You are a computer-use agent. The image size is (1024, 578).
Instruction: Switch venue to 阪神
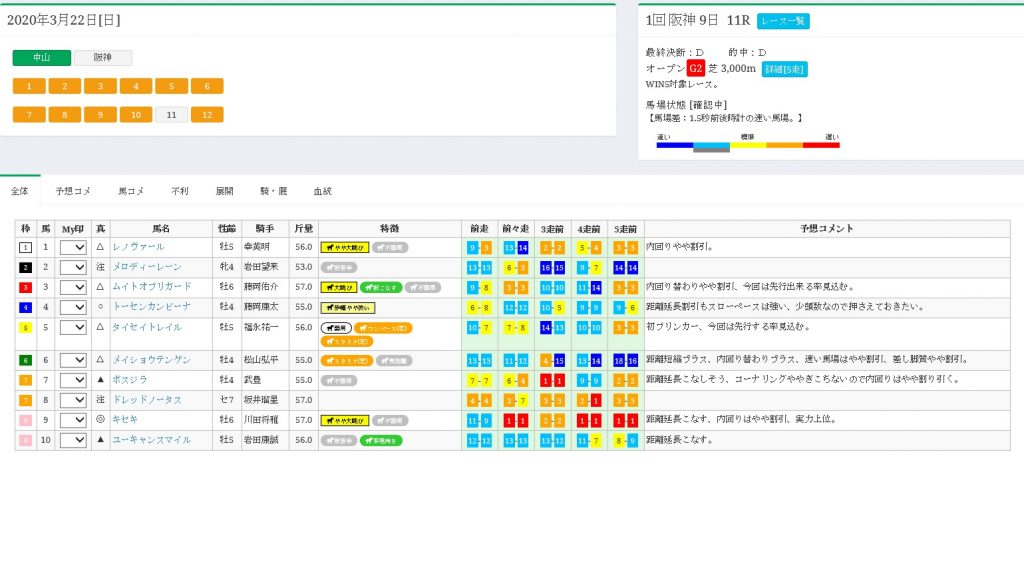pyautogui.click(x=102, y=58)
